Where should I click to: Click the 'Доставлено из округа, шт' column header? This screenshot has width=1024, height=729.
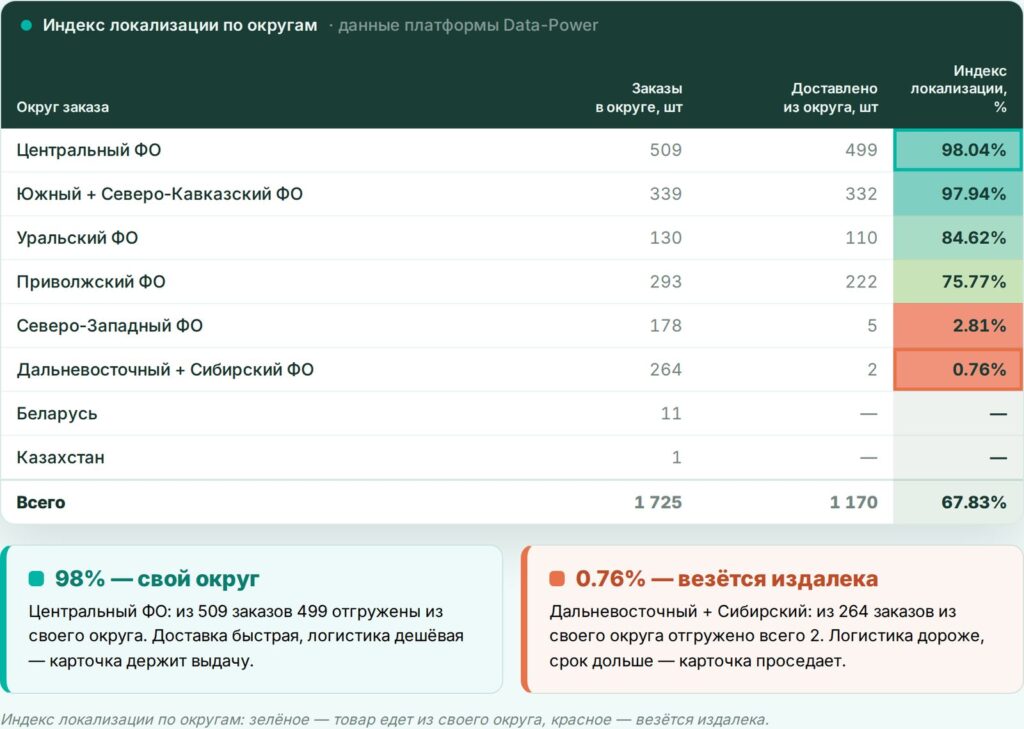pos(830,97)
